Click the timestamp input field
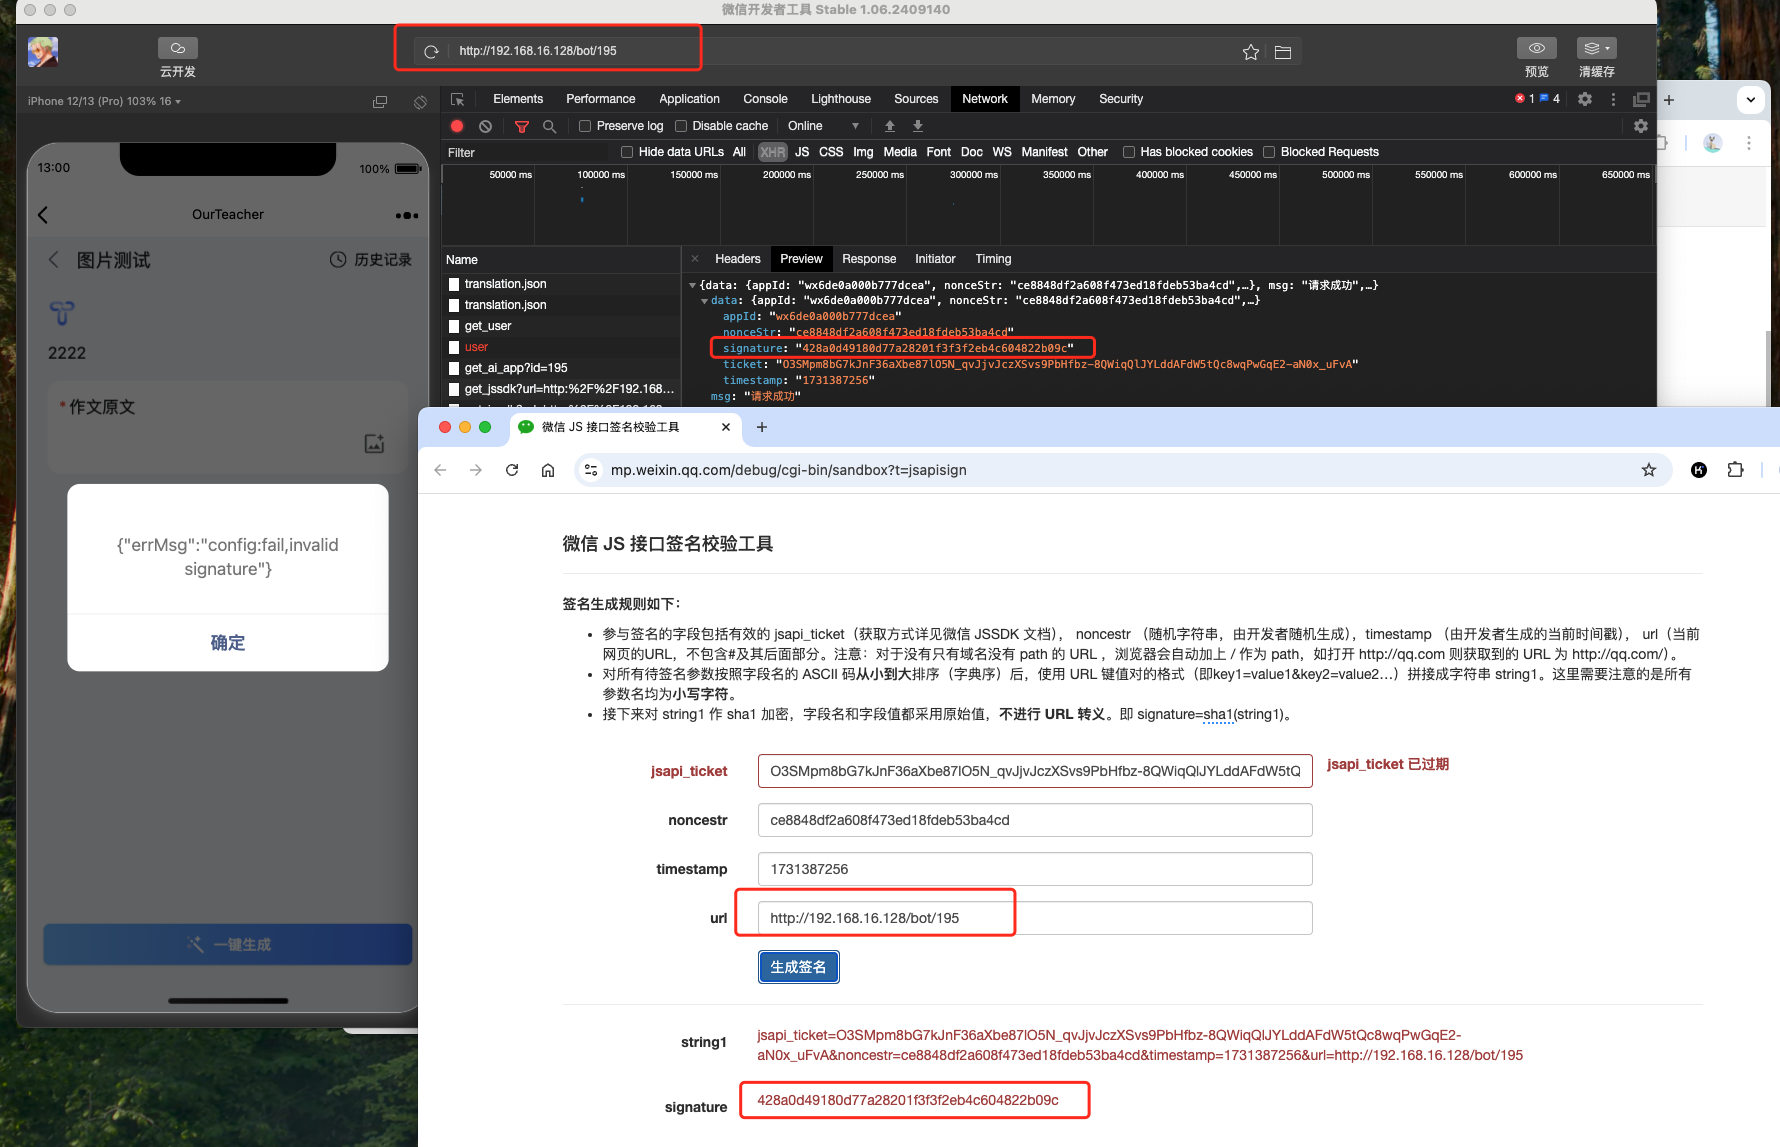Viewport: 1780px width, 1147px height. [x=1035, y=869]
